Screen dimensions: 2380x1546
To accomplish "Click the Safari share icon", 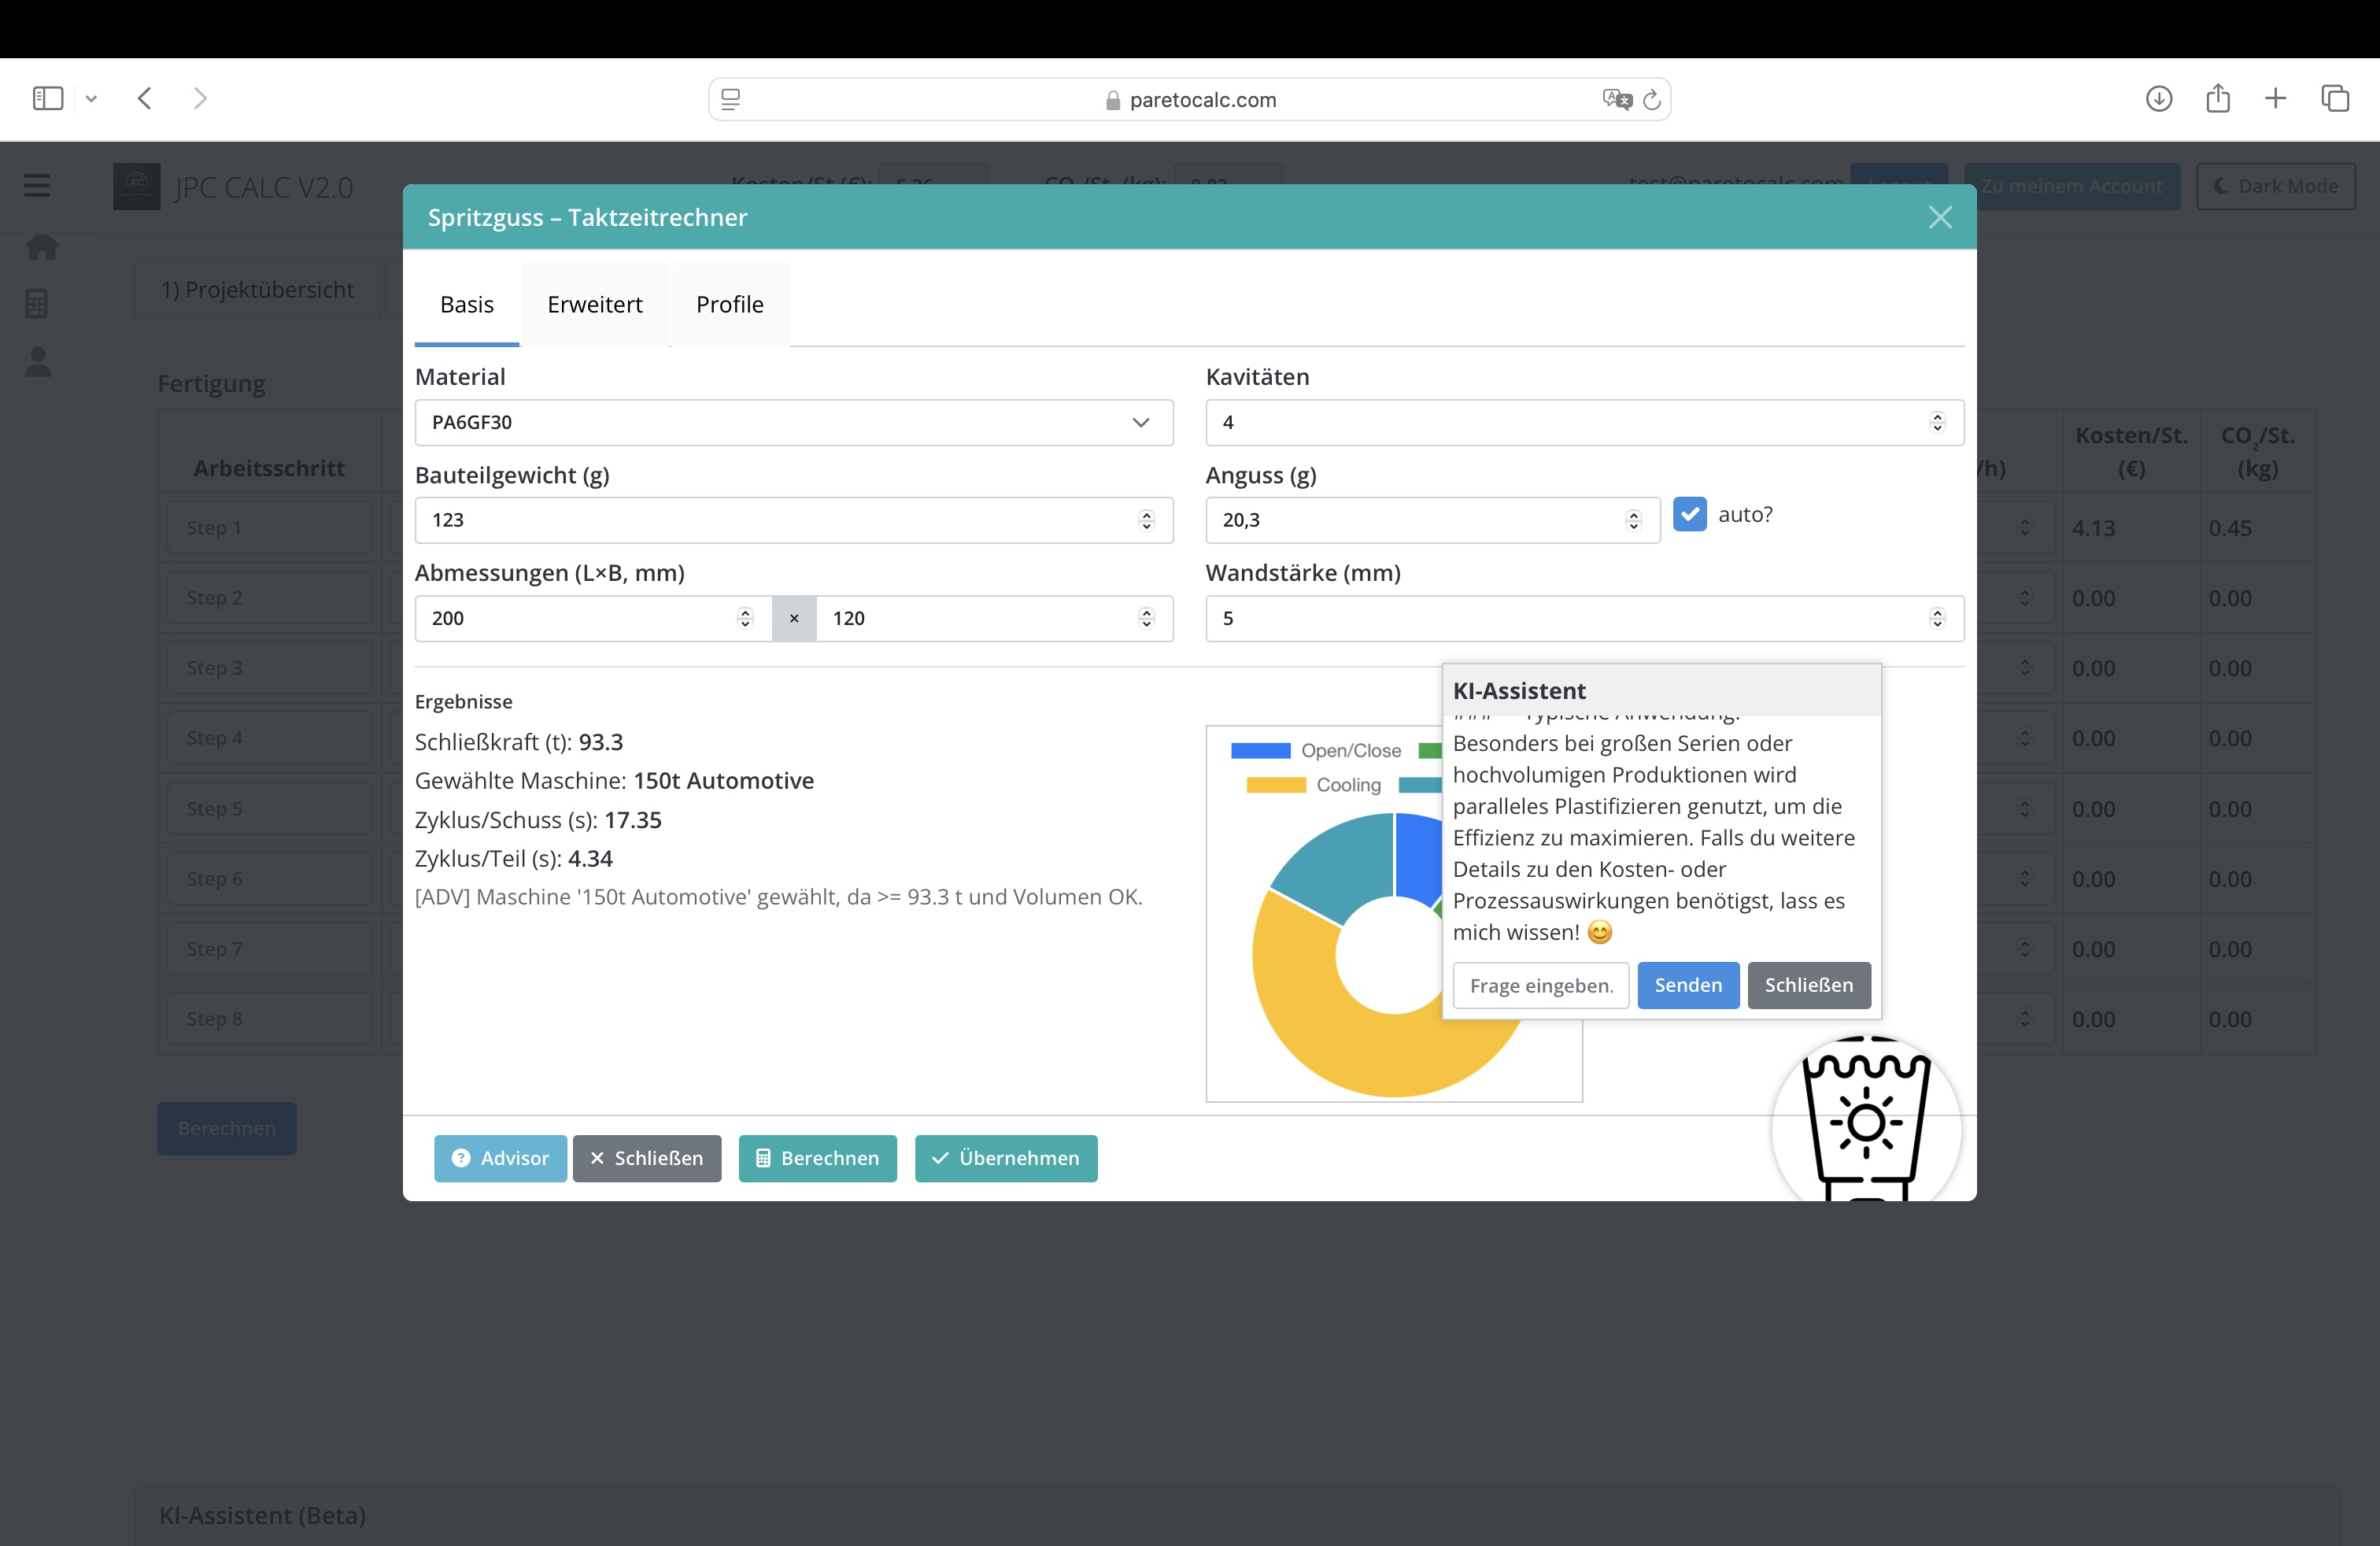I will pos(2218,98).
